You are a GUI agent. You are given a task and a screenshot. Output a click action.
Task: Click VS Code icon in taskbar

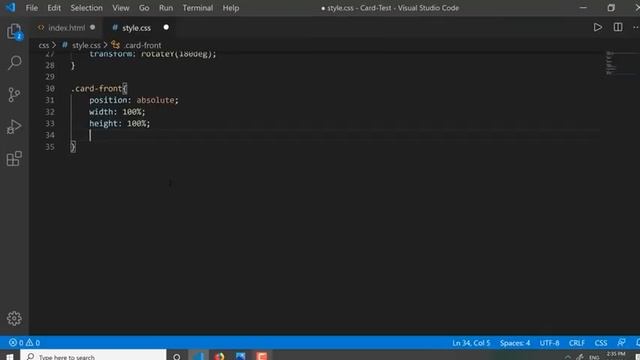tap(199, 356)
